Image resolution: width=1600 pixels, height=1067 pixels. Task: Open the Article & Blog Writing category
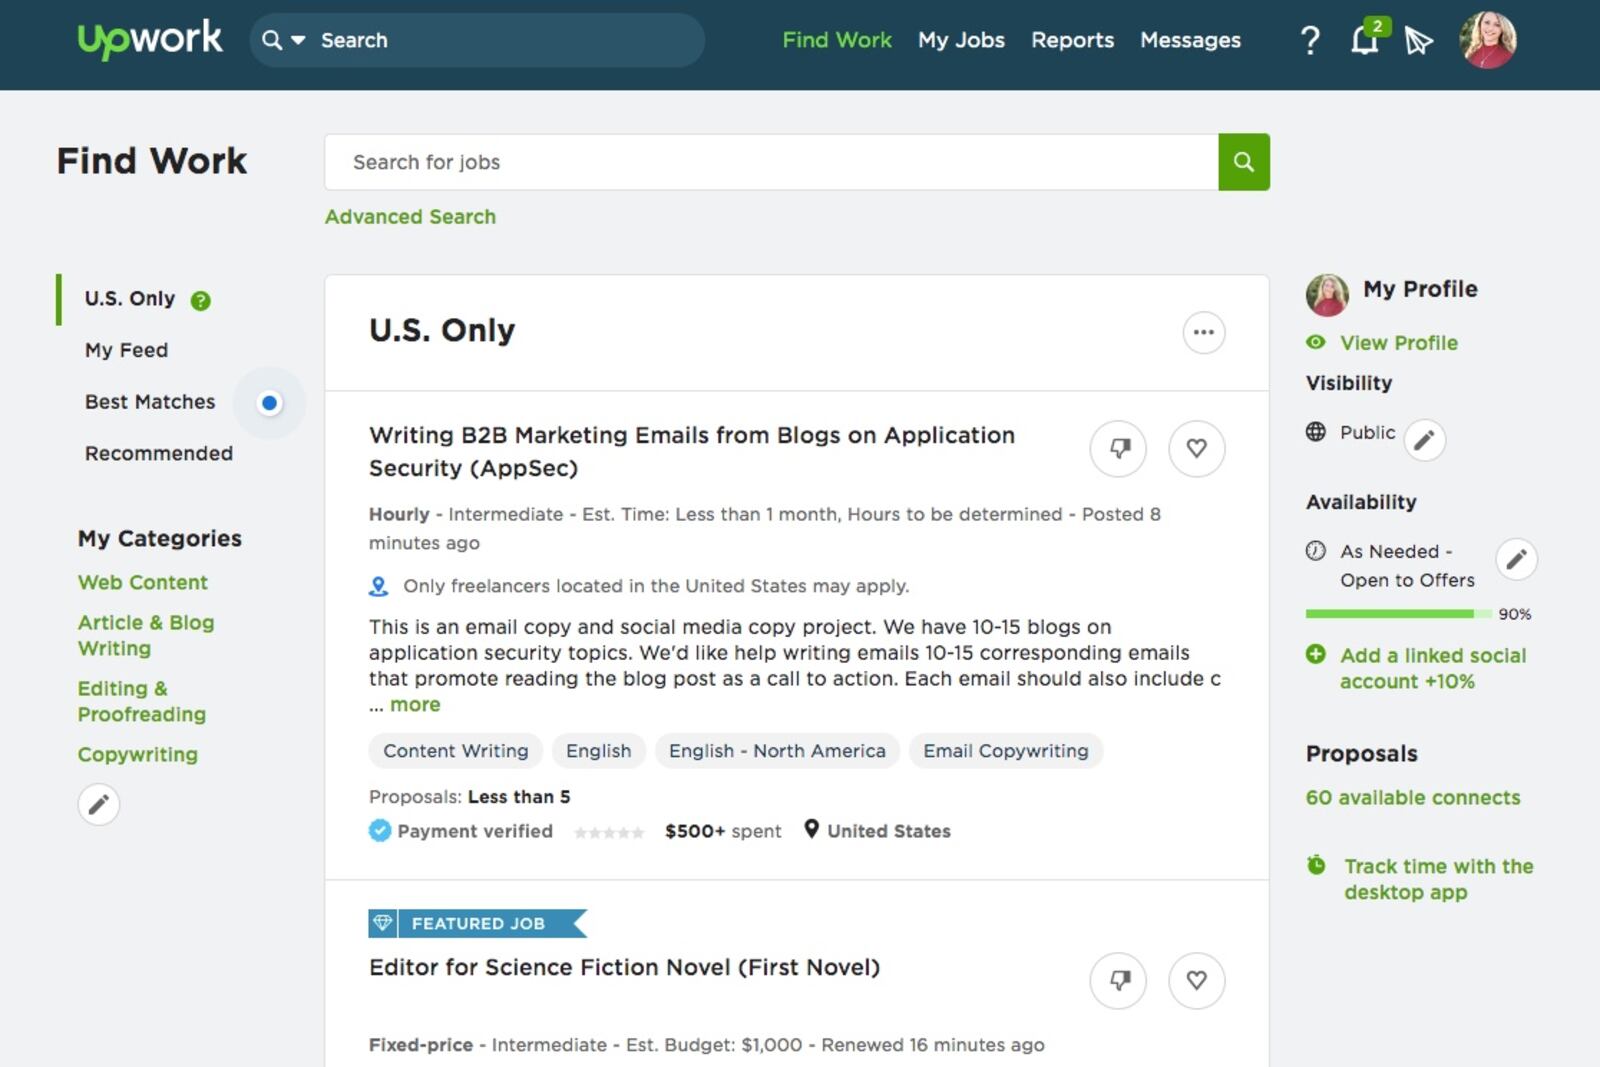[146, 635]
